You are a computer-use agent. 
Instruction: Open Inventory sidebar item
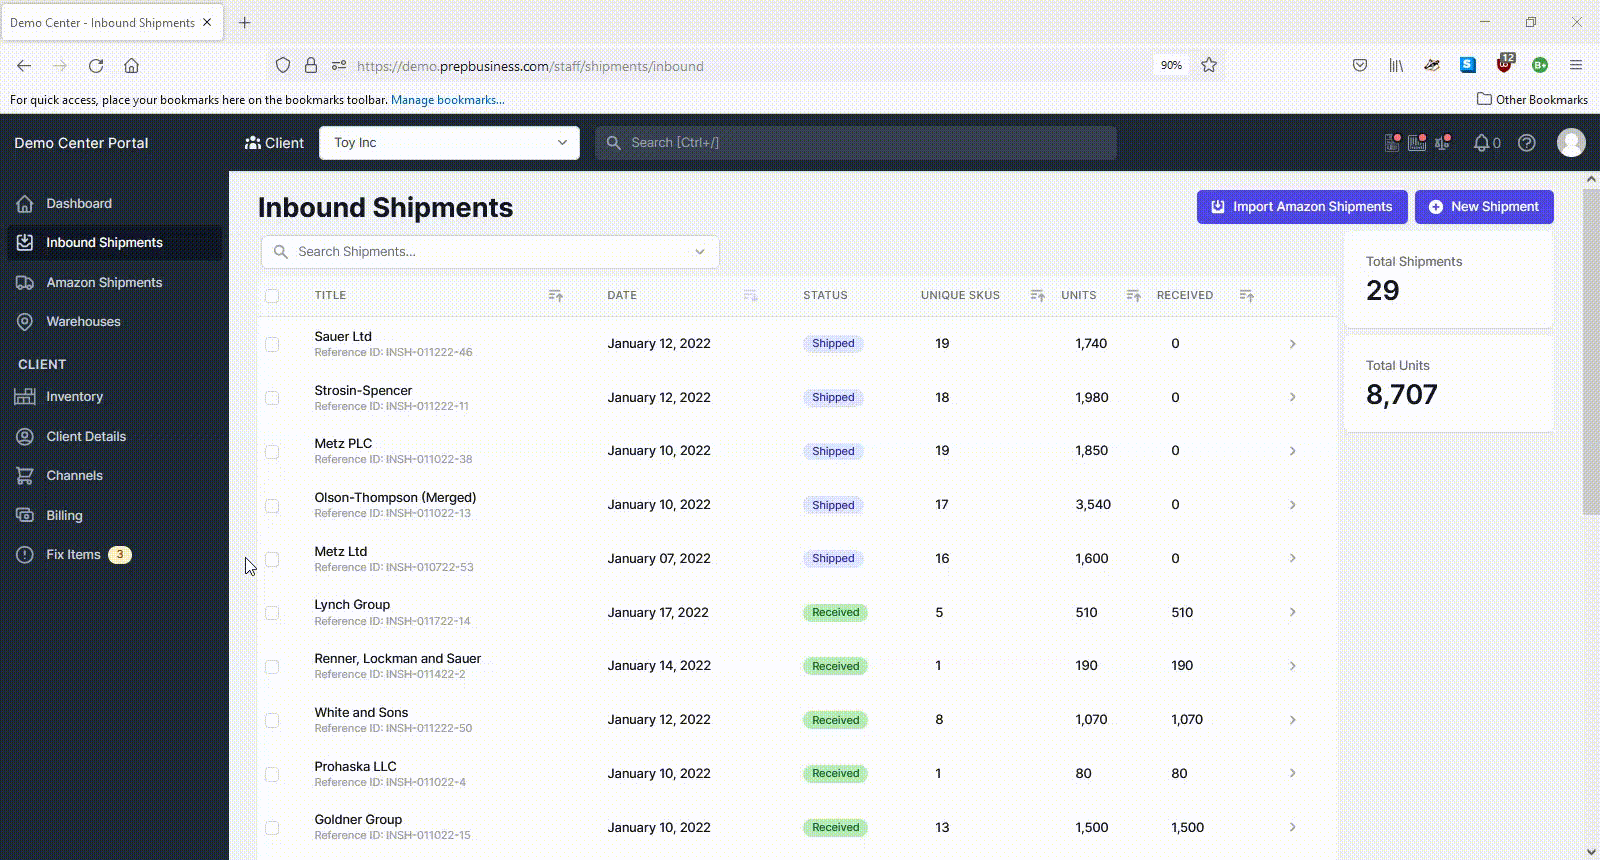[114, 397]
